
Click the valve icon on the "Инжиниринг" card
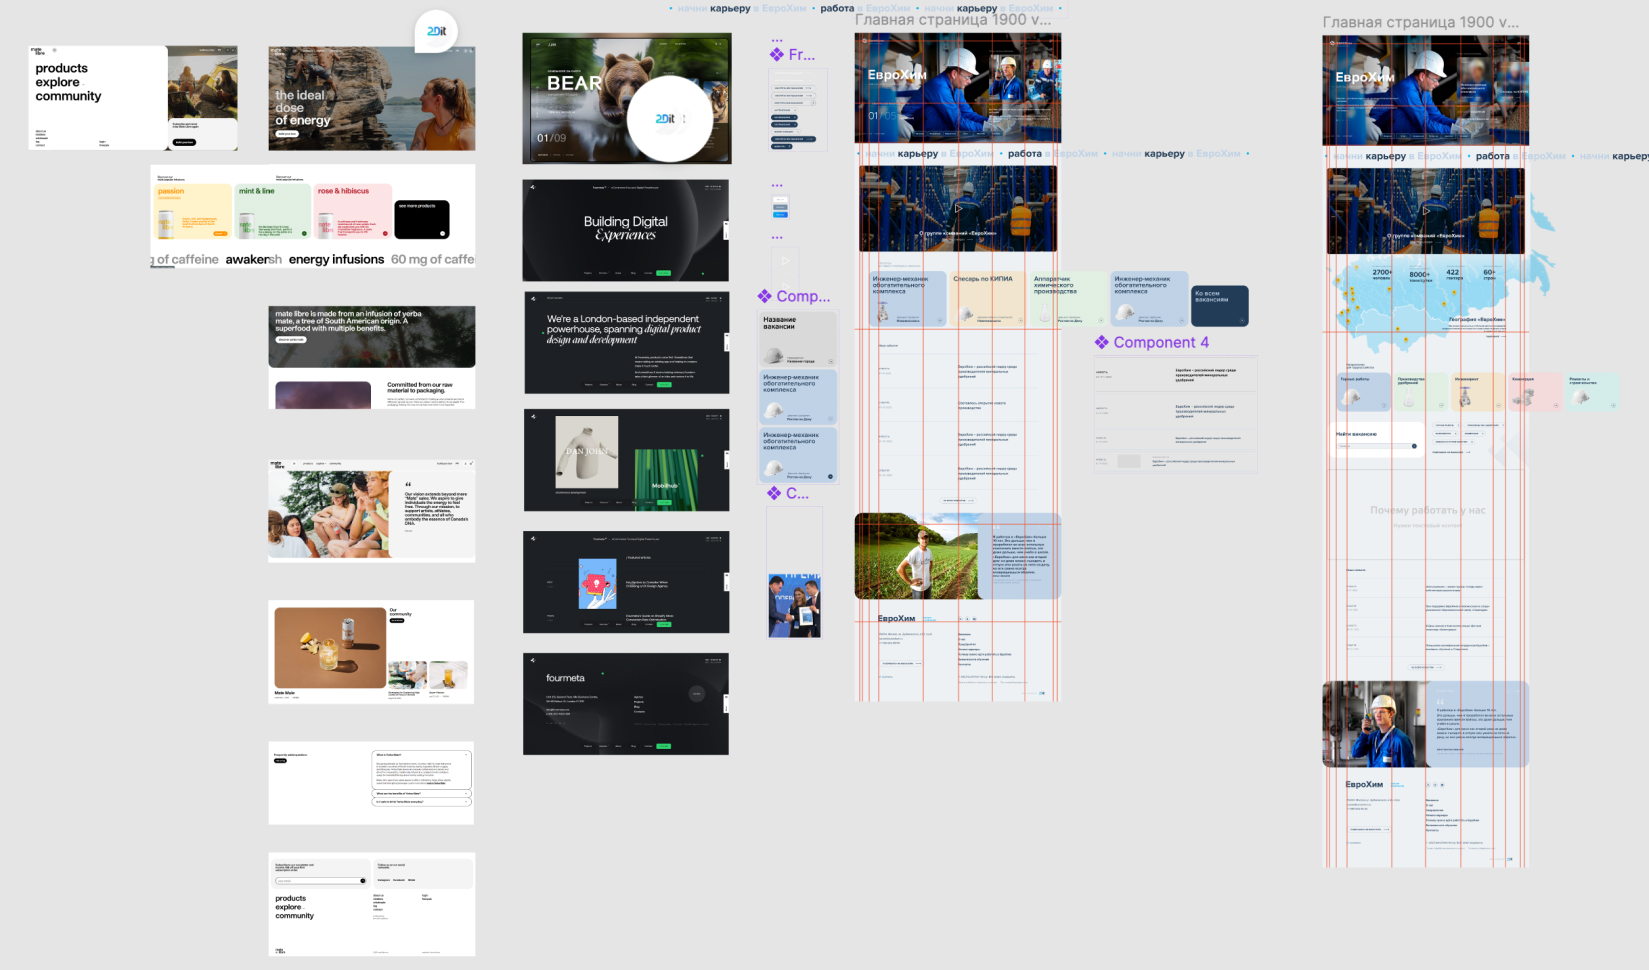[1465, 398]
